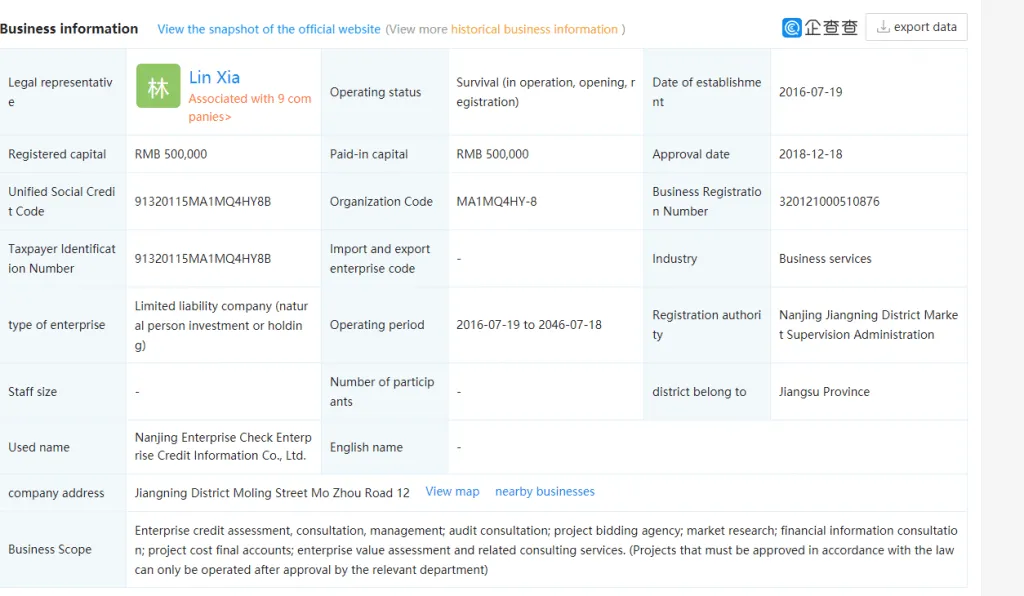Click the company address text
This screenshot has width=1024, height=596.
click(x=272, y=493)
